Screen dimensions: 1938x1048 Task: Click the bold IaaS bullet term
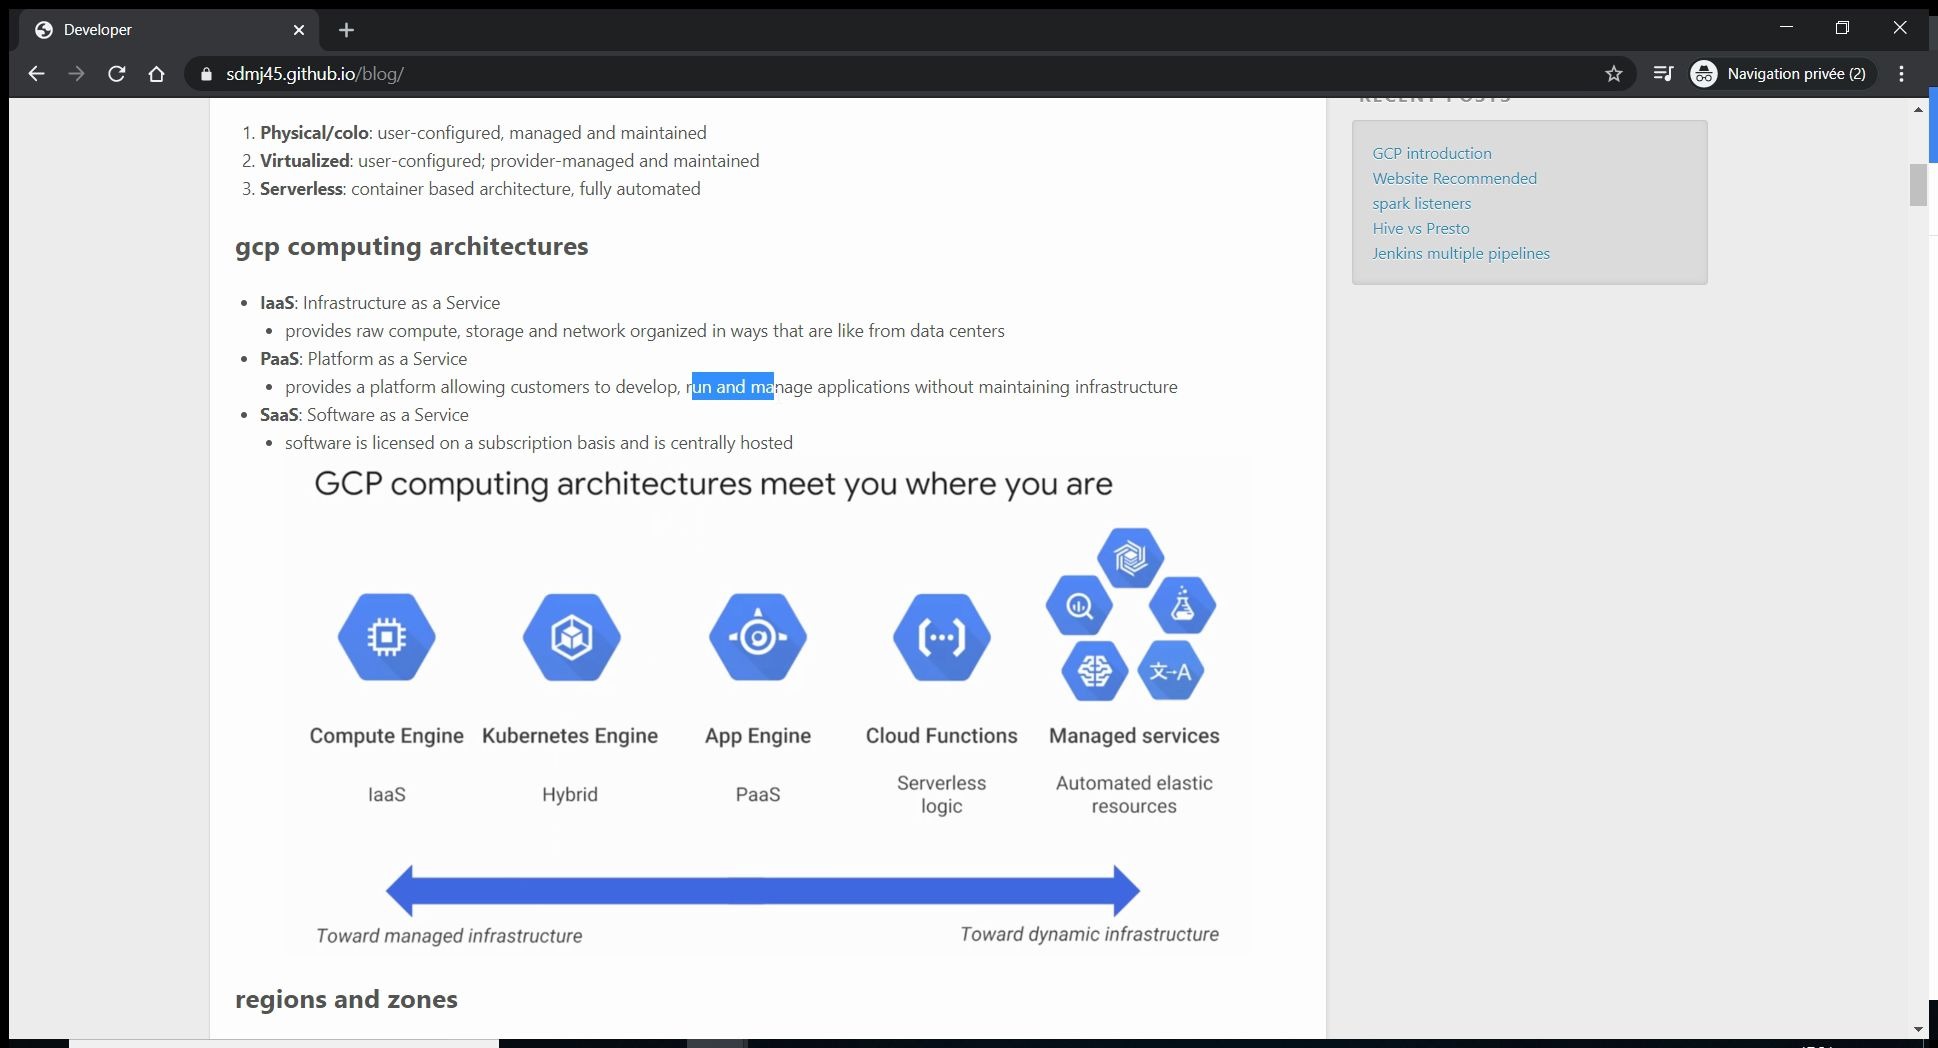click(x=277, y=302)
